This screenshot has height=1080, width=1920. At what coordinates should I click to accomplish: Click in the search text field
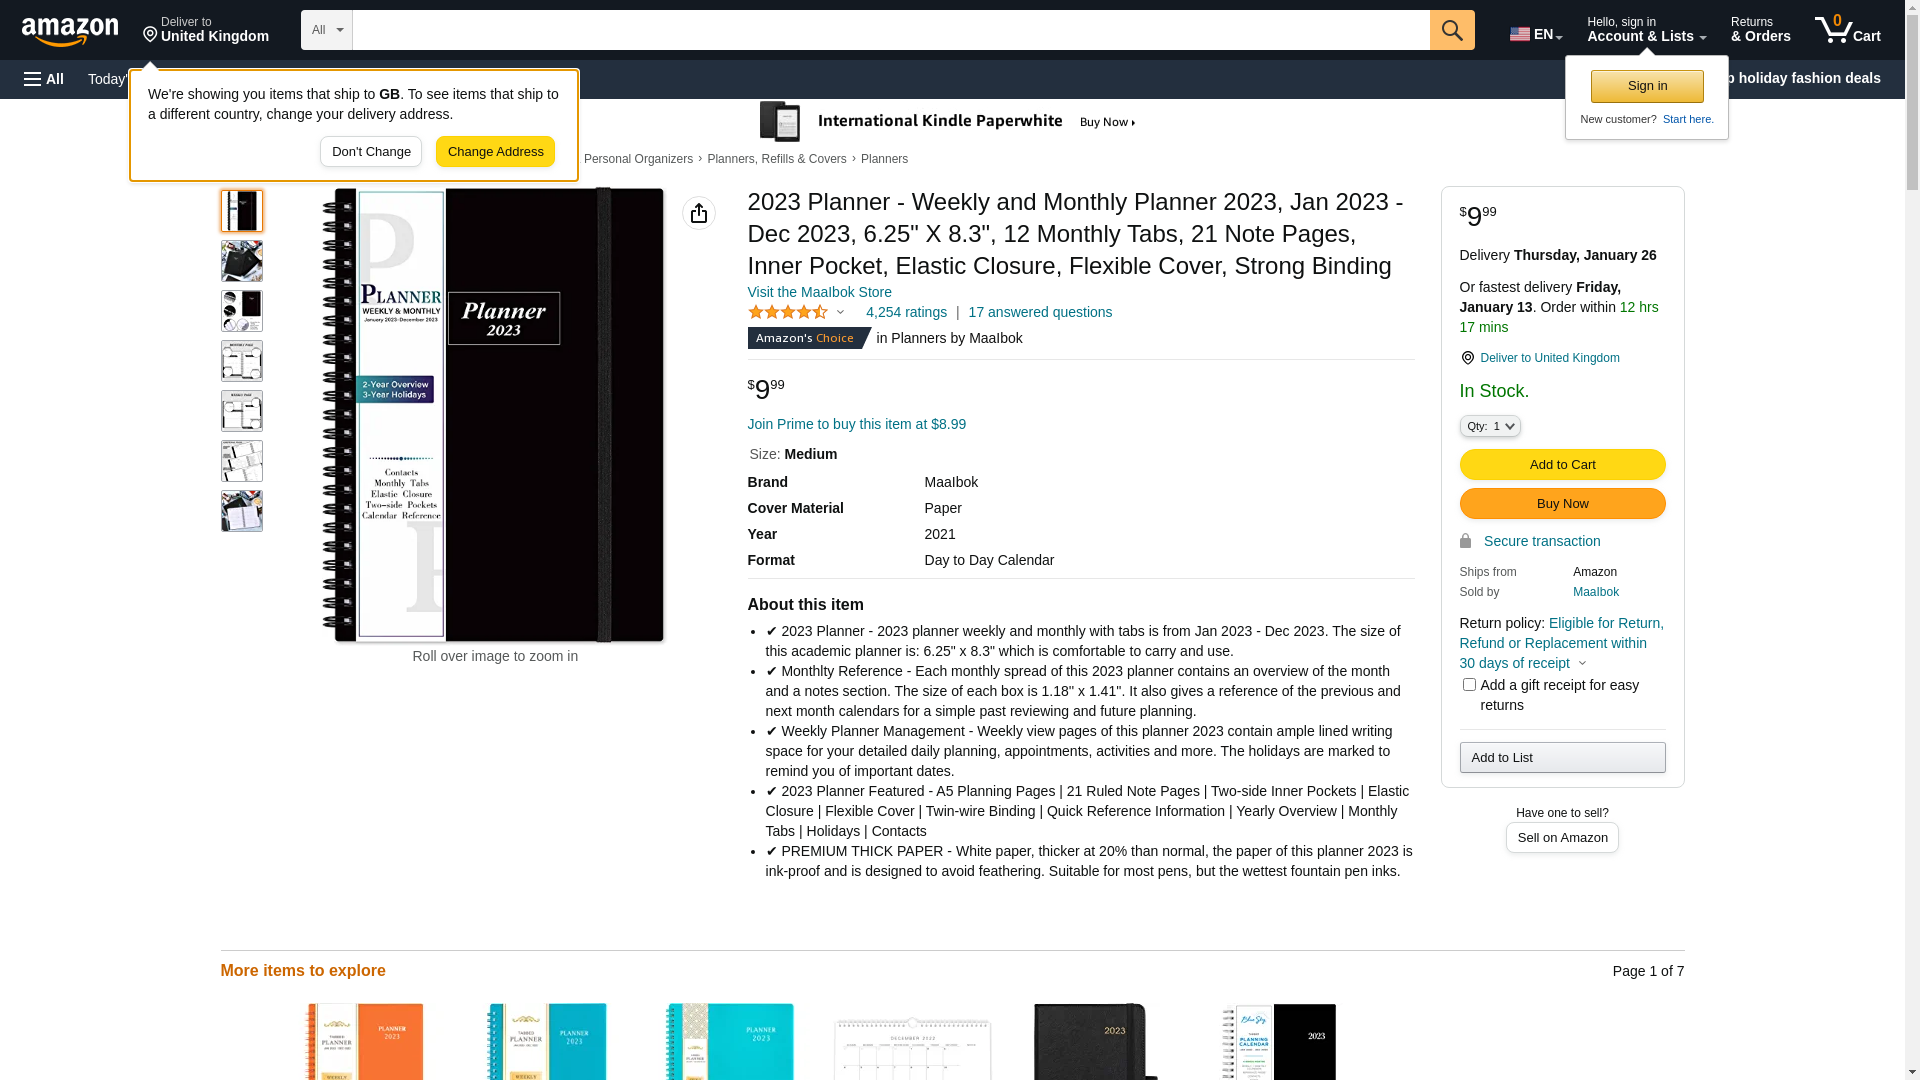[890, 30]
